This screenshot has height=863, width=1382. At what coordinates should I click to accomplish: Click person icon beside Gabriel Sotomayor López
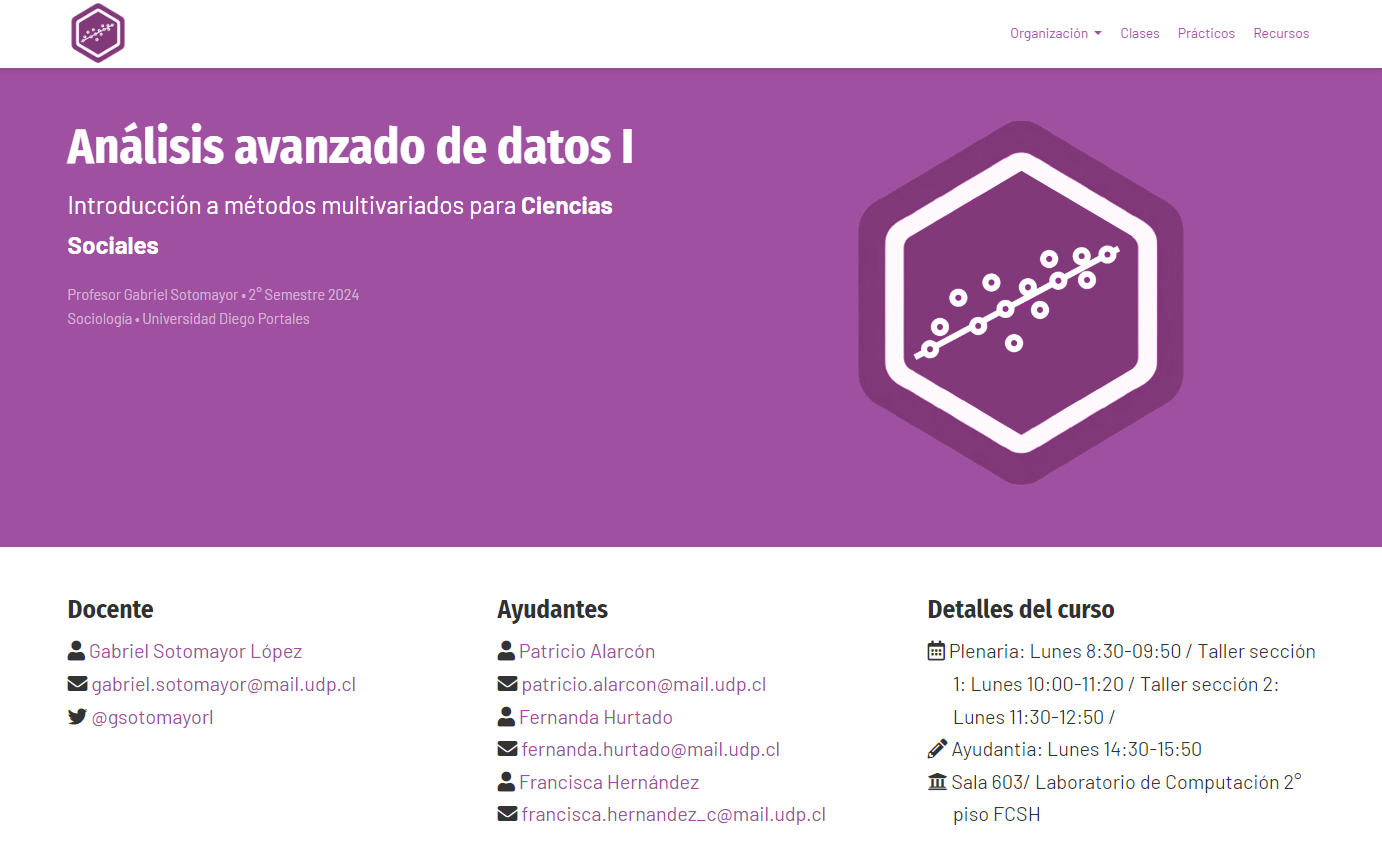tap(76, 651)
